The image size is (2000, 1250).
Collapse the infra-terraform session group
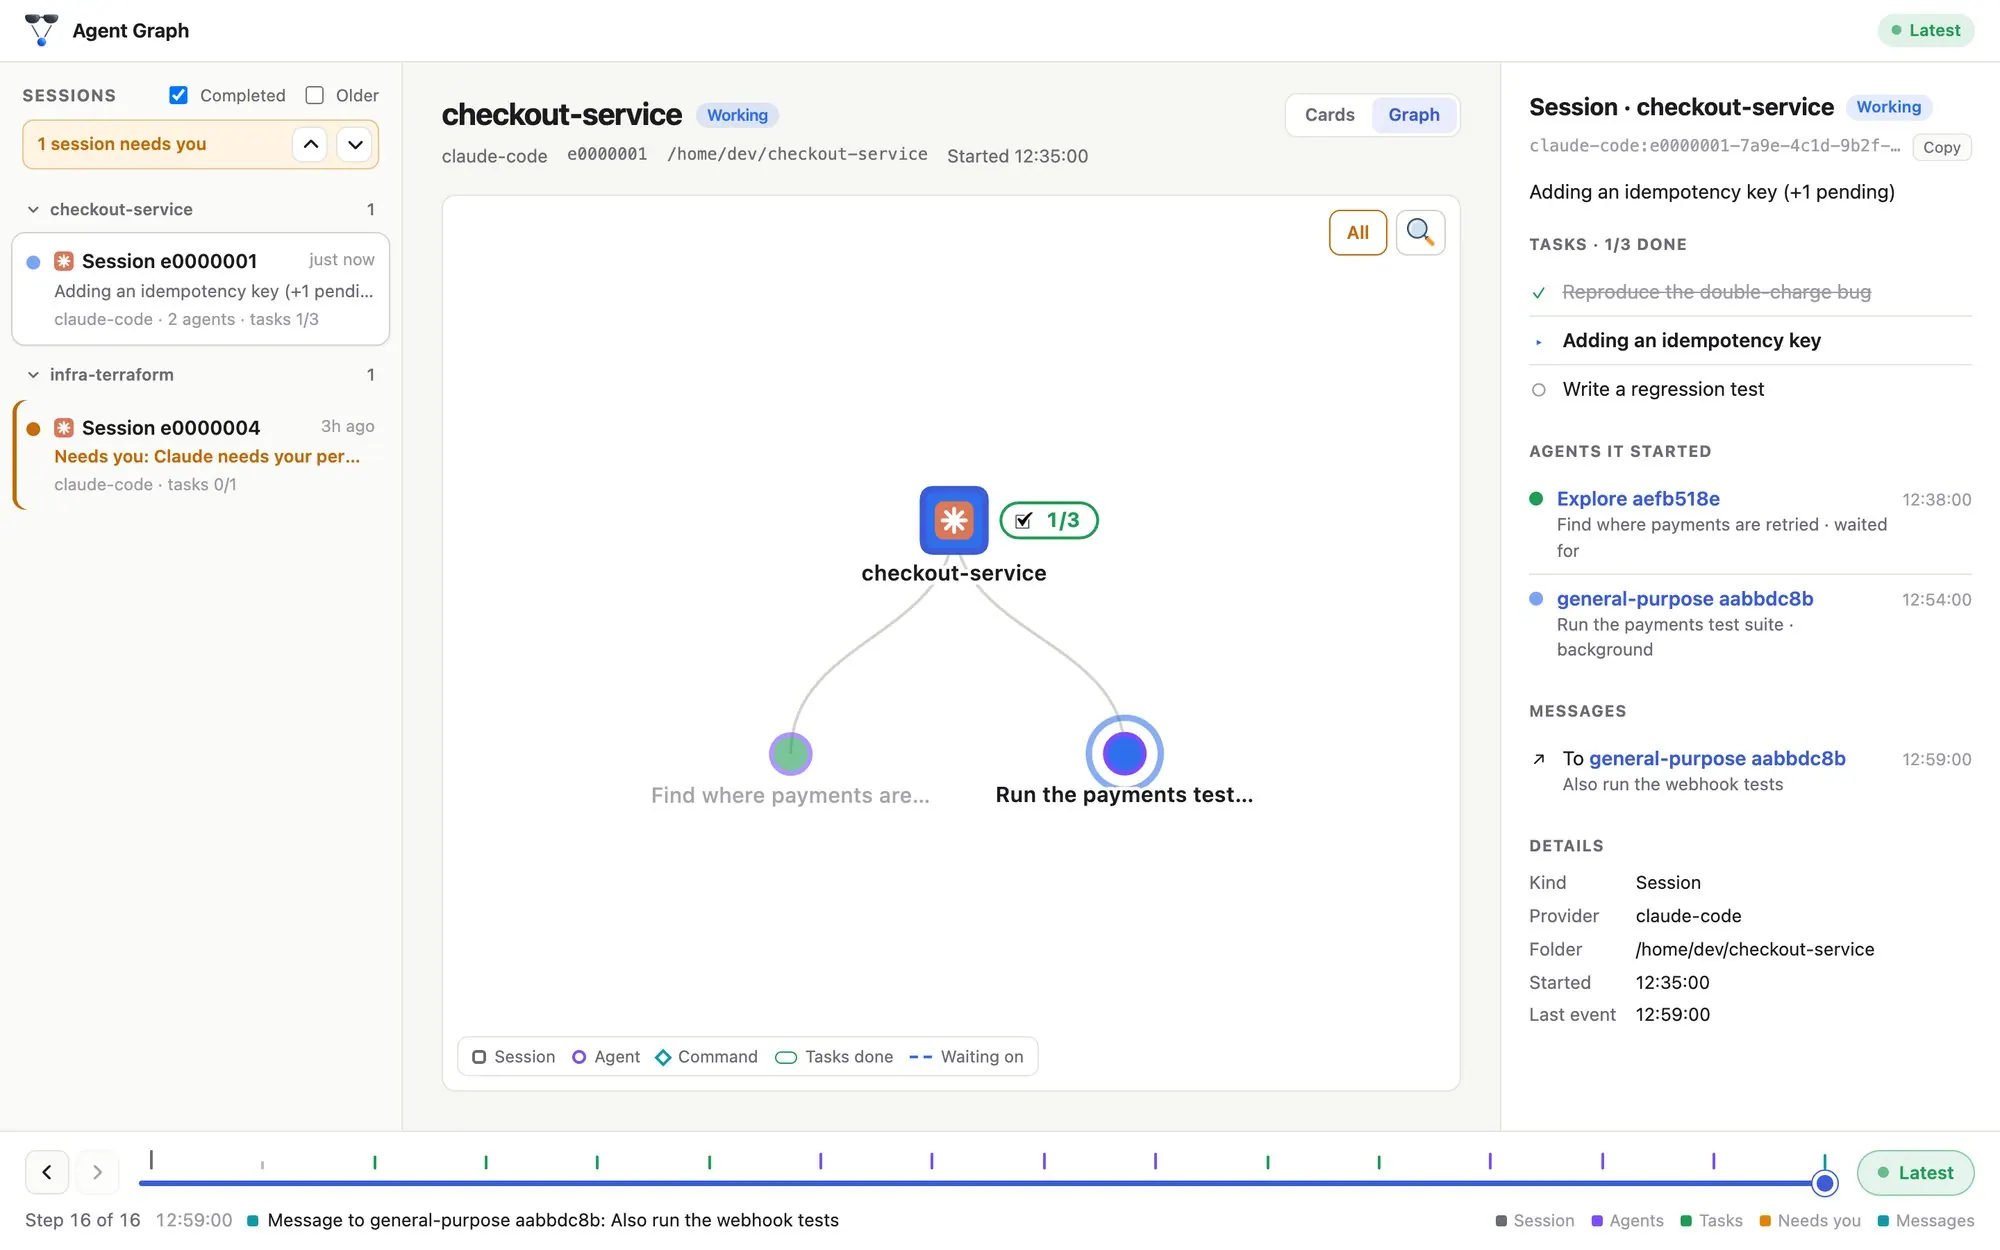click(33, 375)
